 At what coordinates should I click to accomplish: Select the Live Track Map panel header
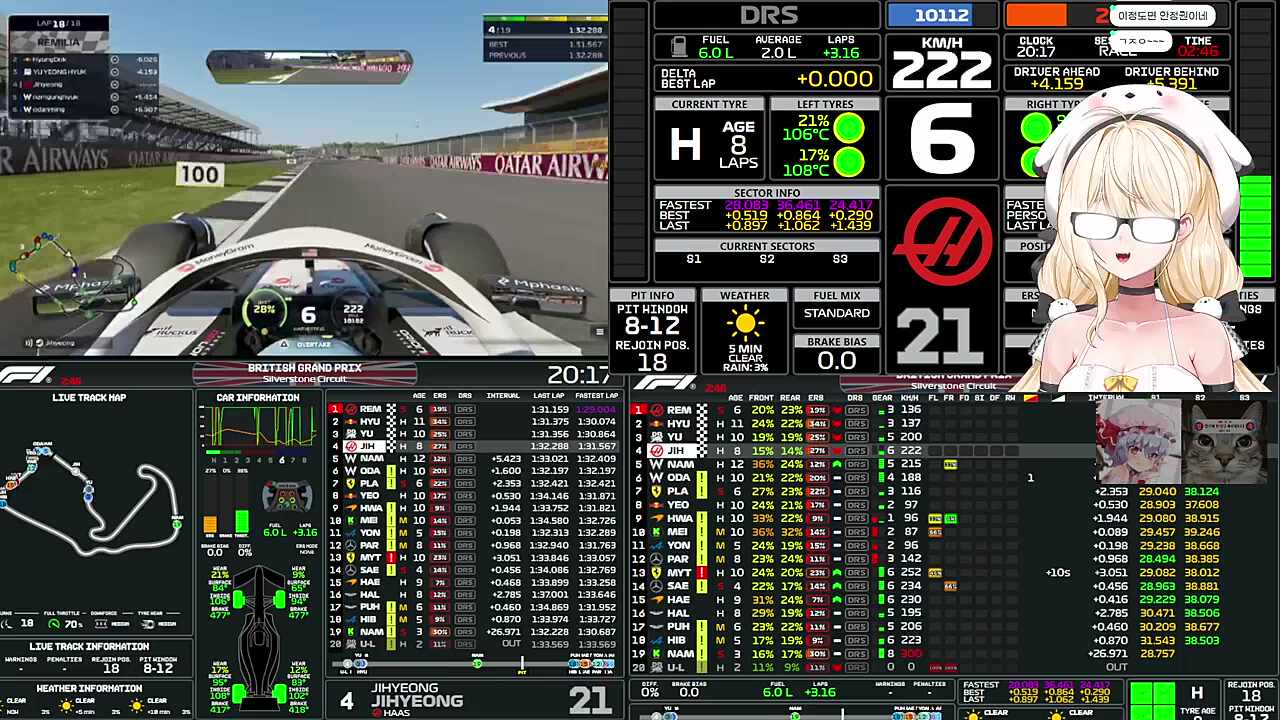(x=89, y=398)
